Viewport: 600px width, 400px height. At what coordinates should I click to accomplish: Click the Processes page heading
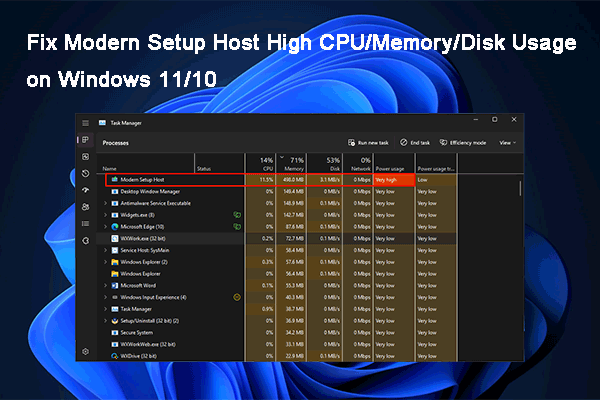(116, 143)
